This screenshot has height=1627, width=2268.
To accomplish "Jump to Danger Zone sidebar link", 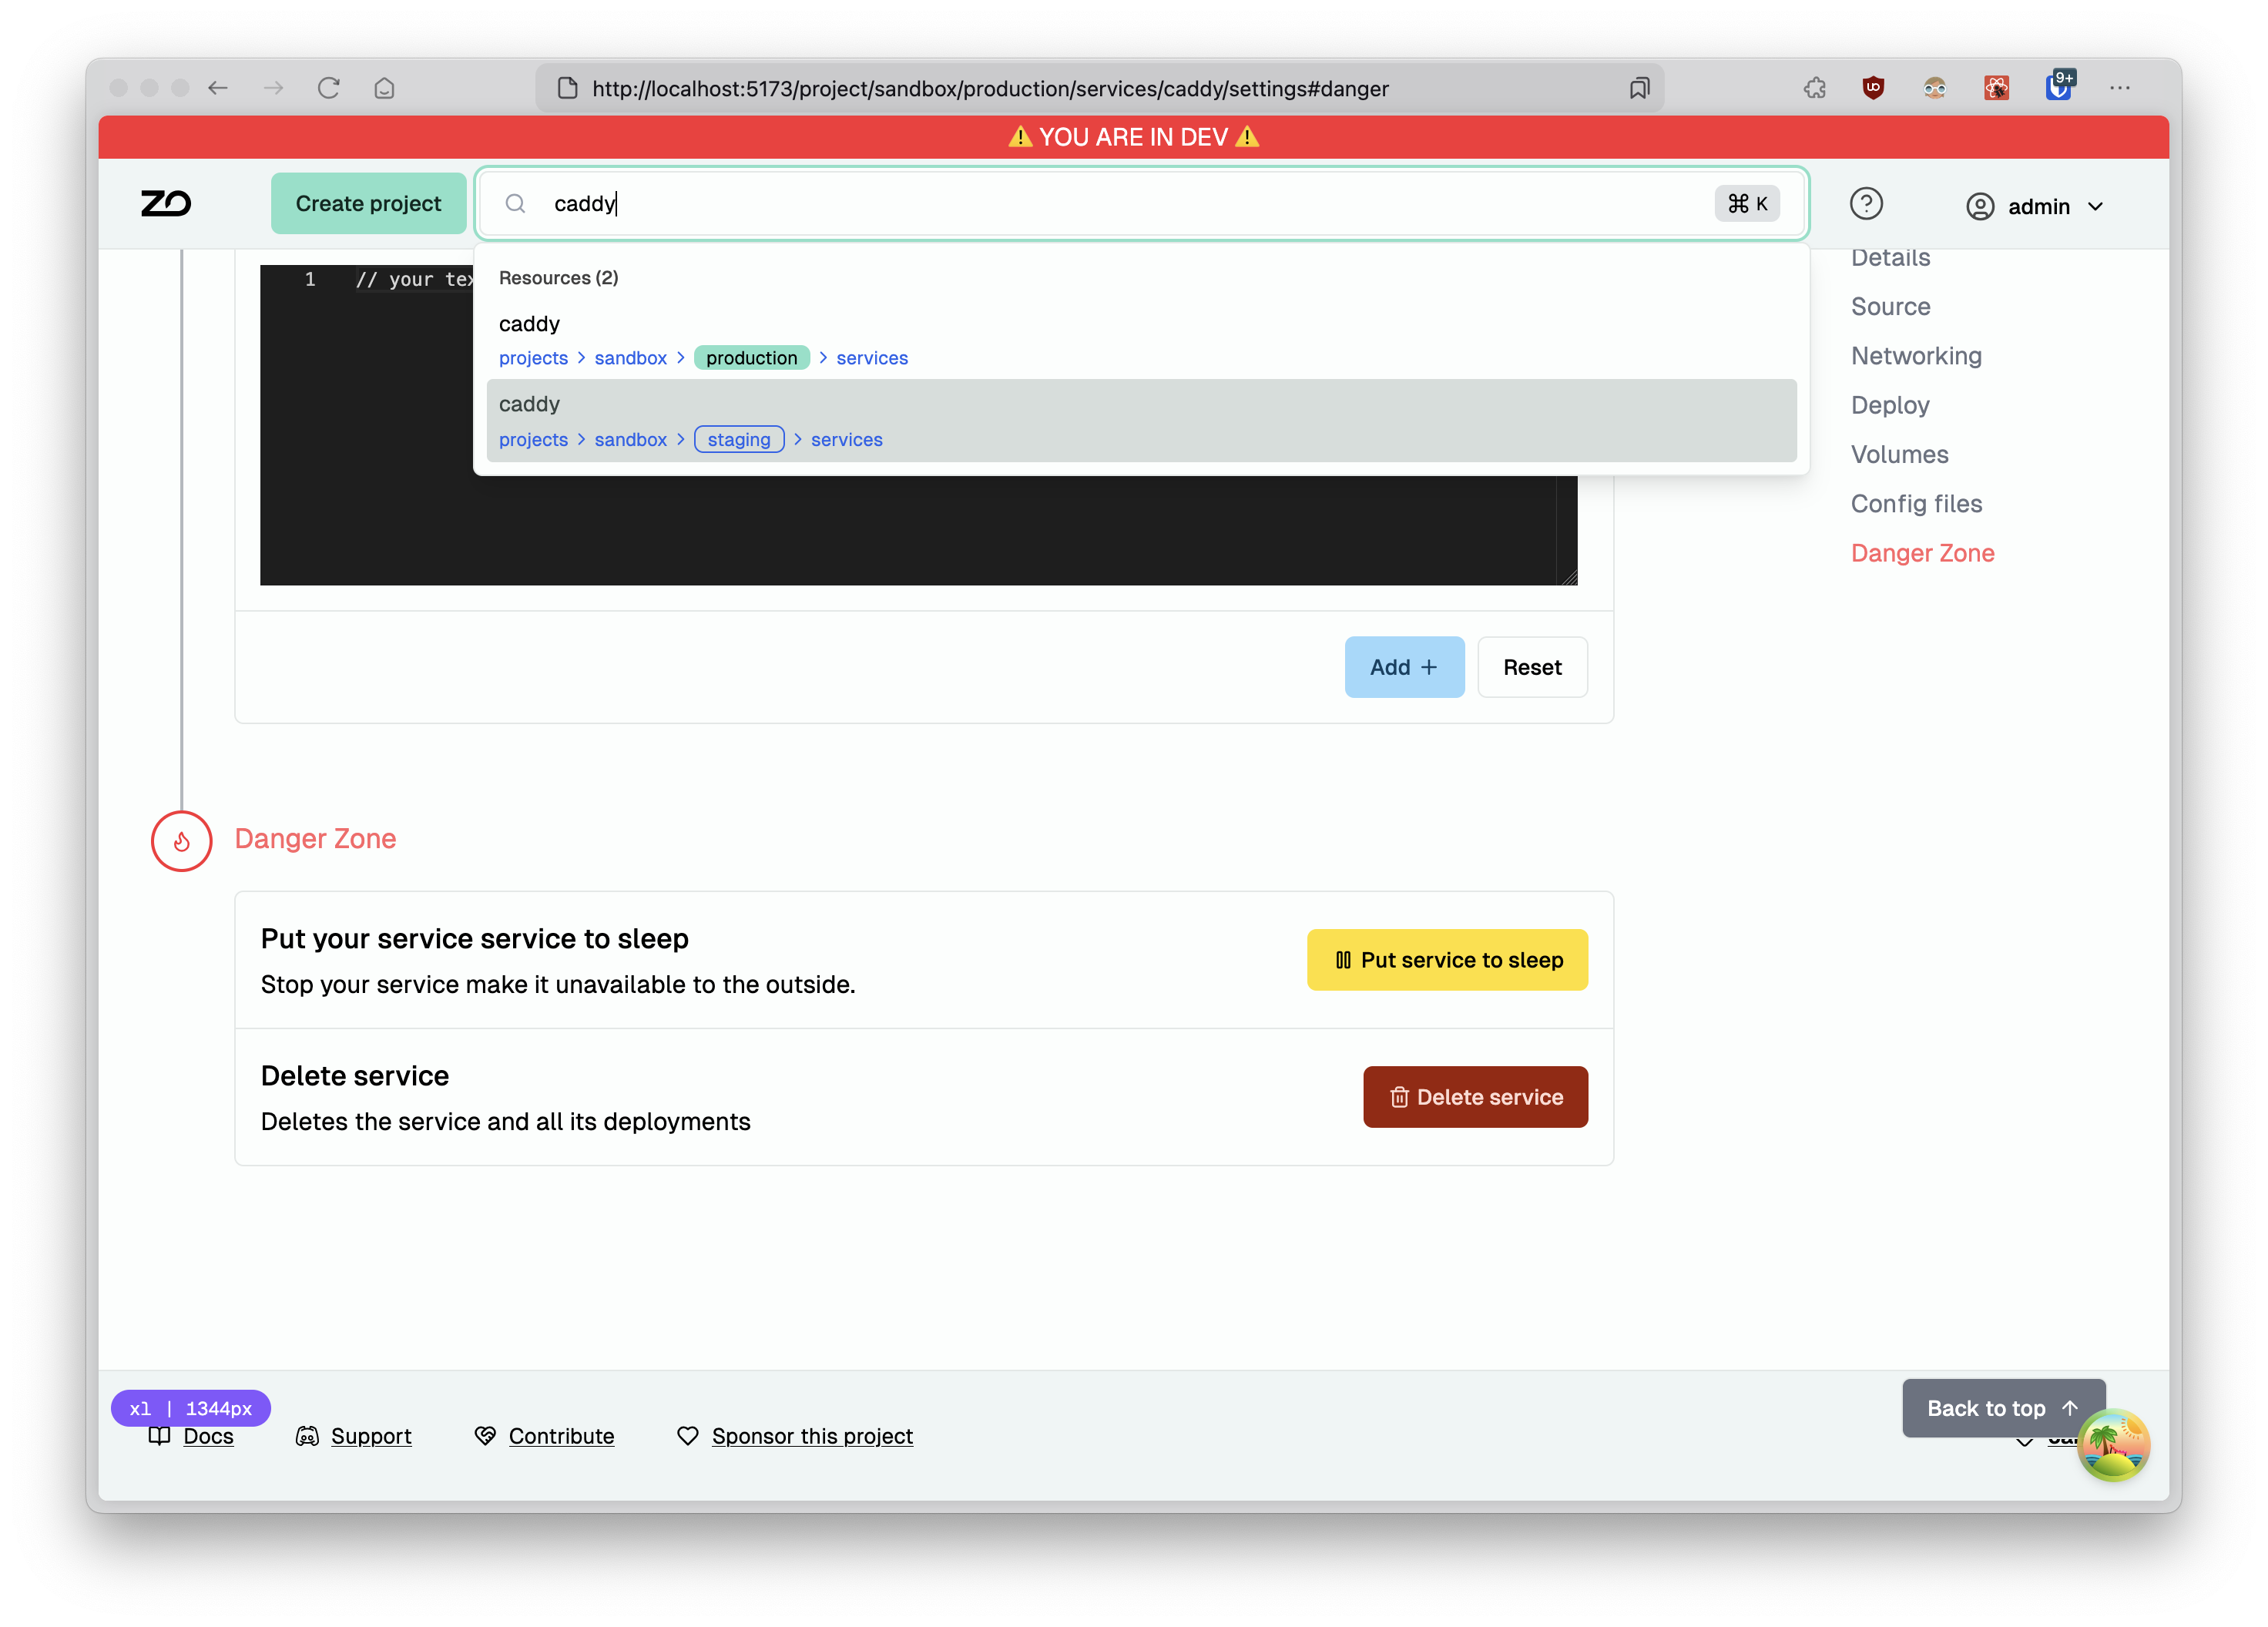I will pos(1921,553).
